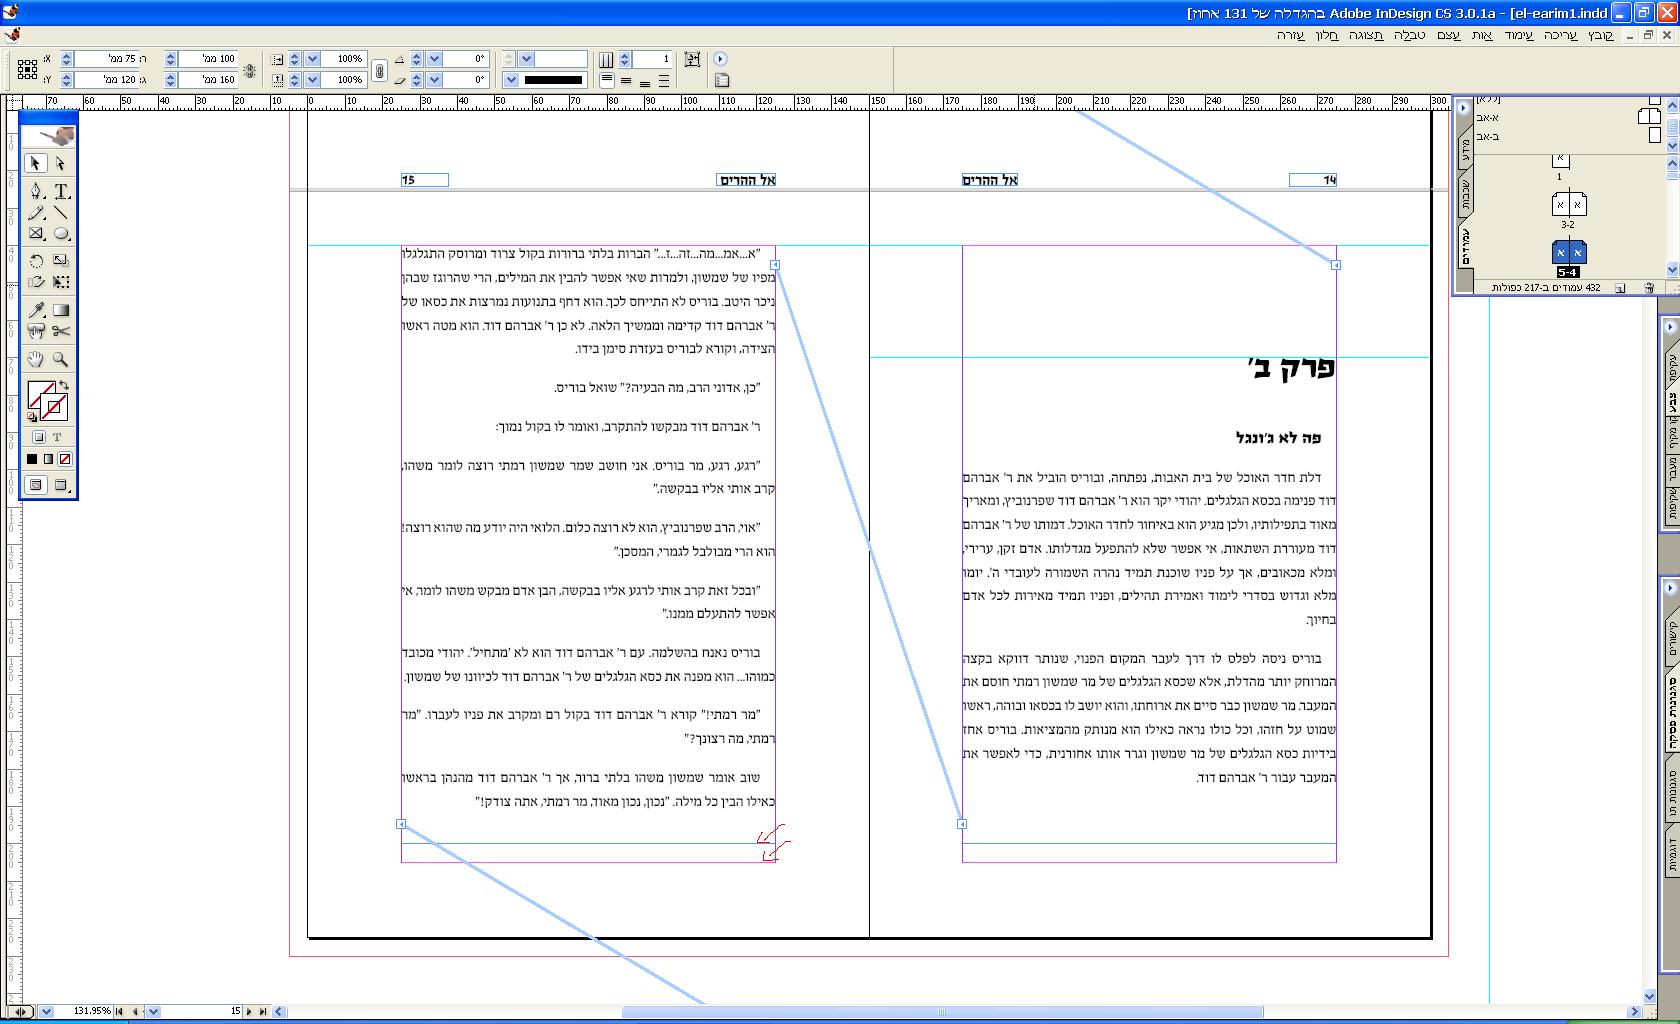Open the אות (Type) menu
The image size is (1680, 1024).
[x=1482, y=35]
